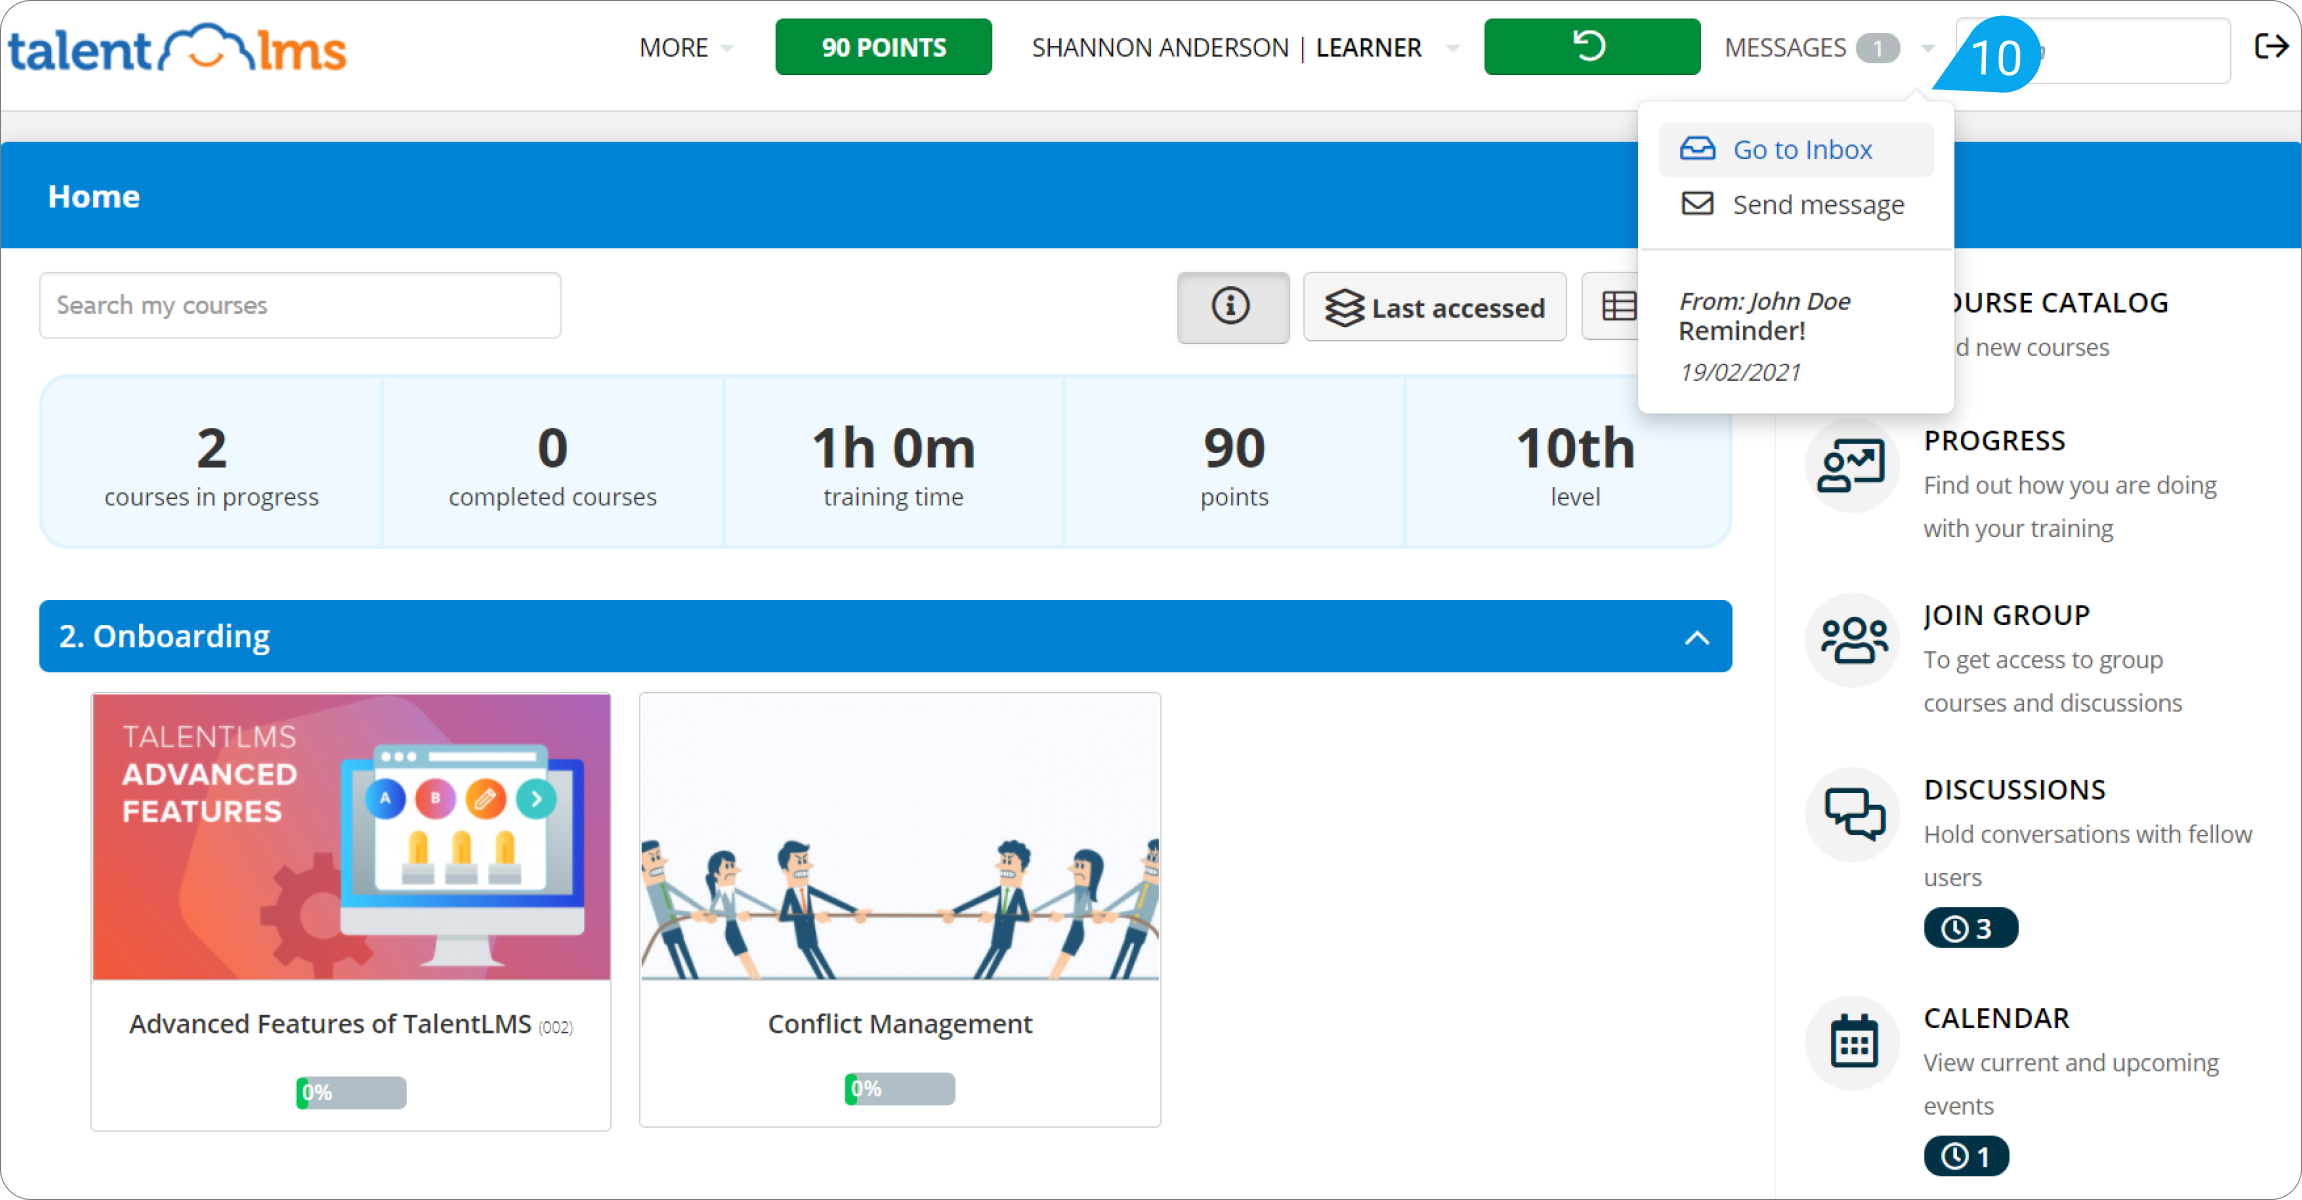Click the logout icon at top right

pos(2271,46)
